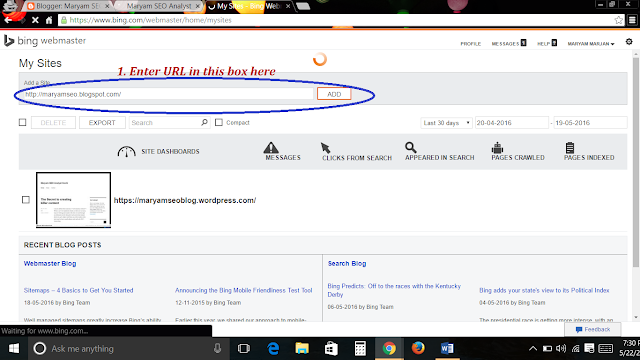
Task: Click the Pages Crawled robot icon
Action: pyautogui.click(x=497, y=147)
